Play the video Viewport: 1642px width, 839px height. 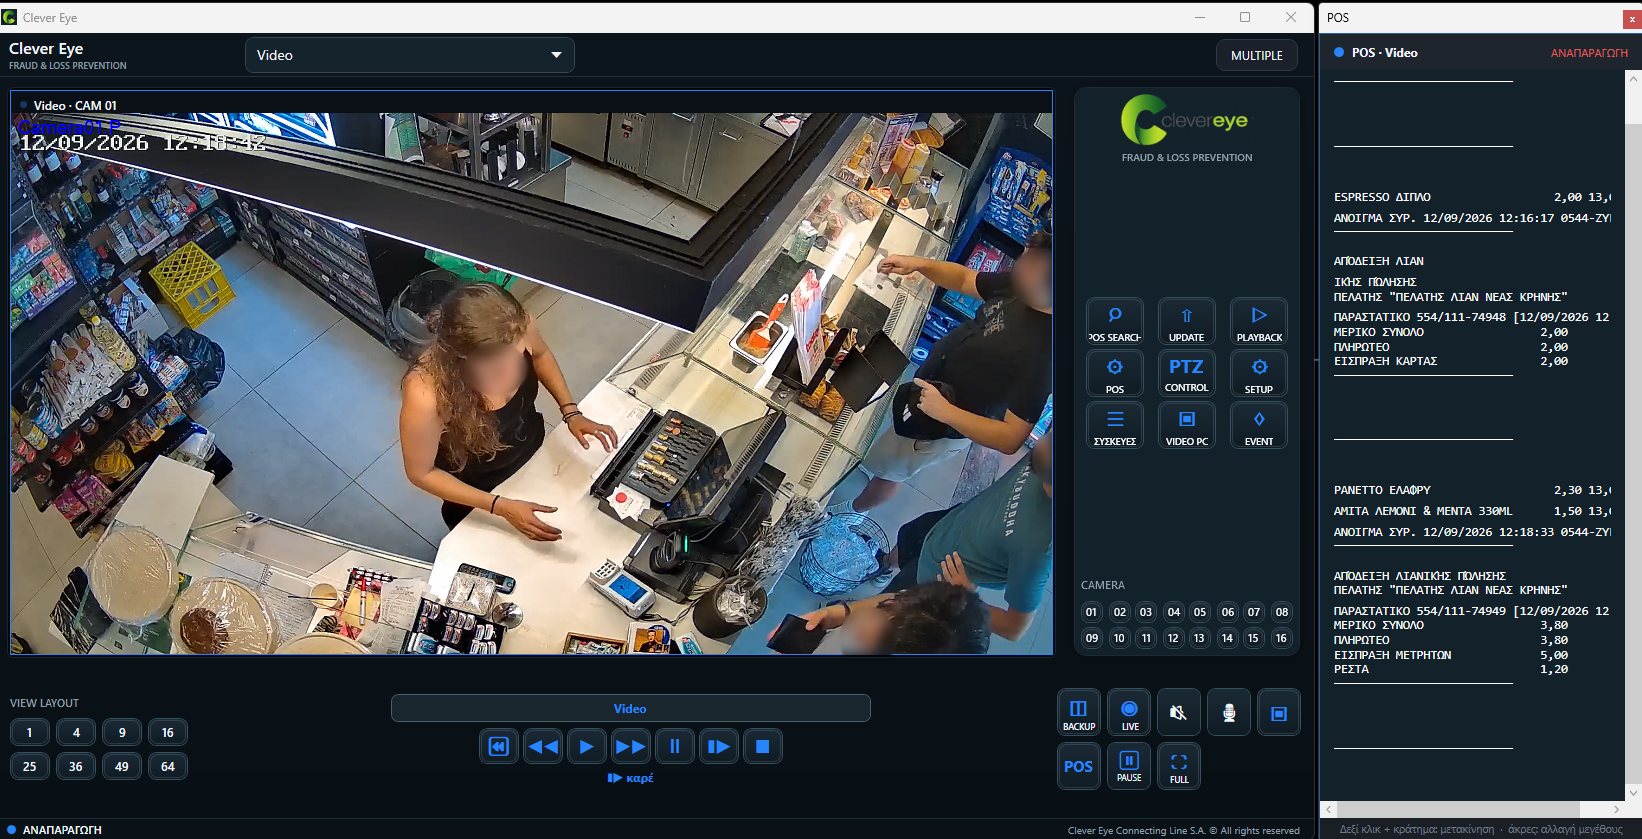[587, 746]
